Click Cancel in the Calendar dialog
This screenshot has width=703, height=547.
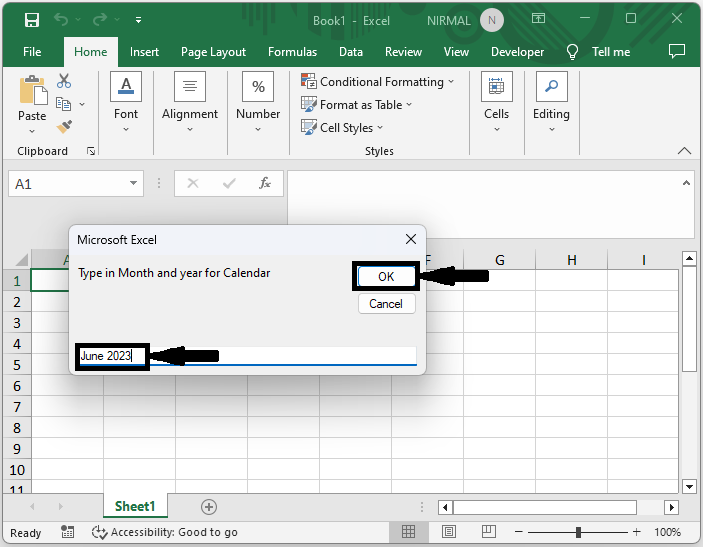tap(386, 304)
